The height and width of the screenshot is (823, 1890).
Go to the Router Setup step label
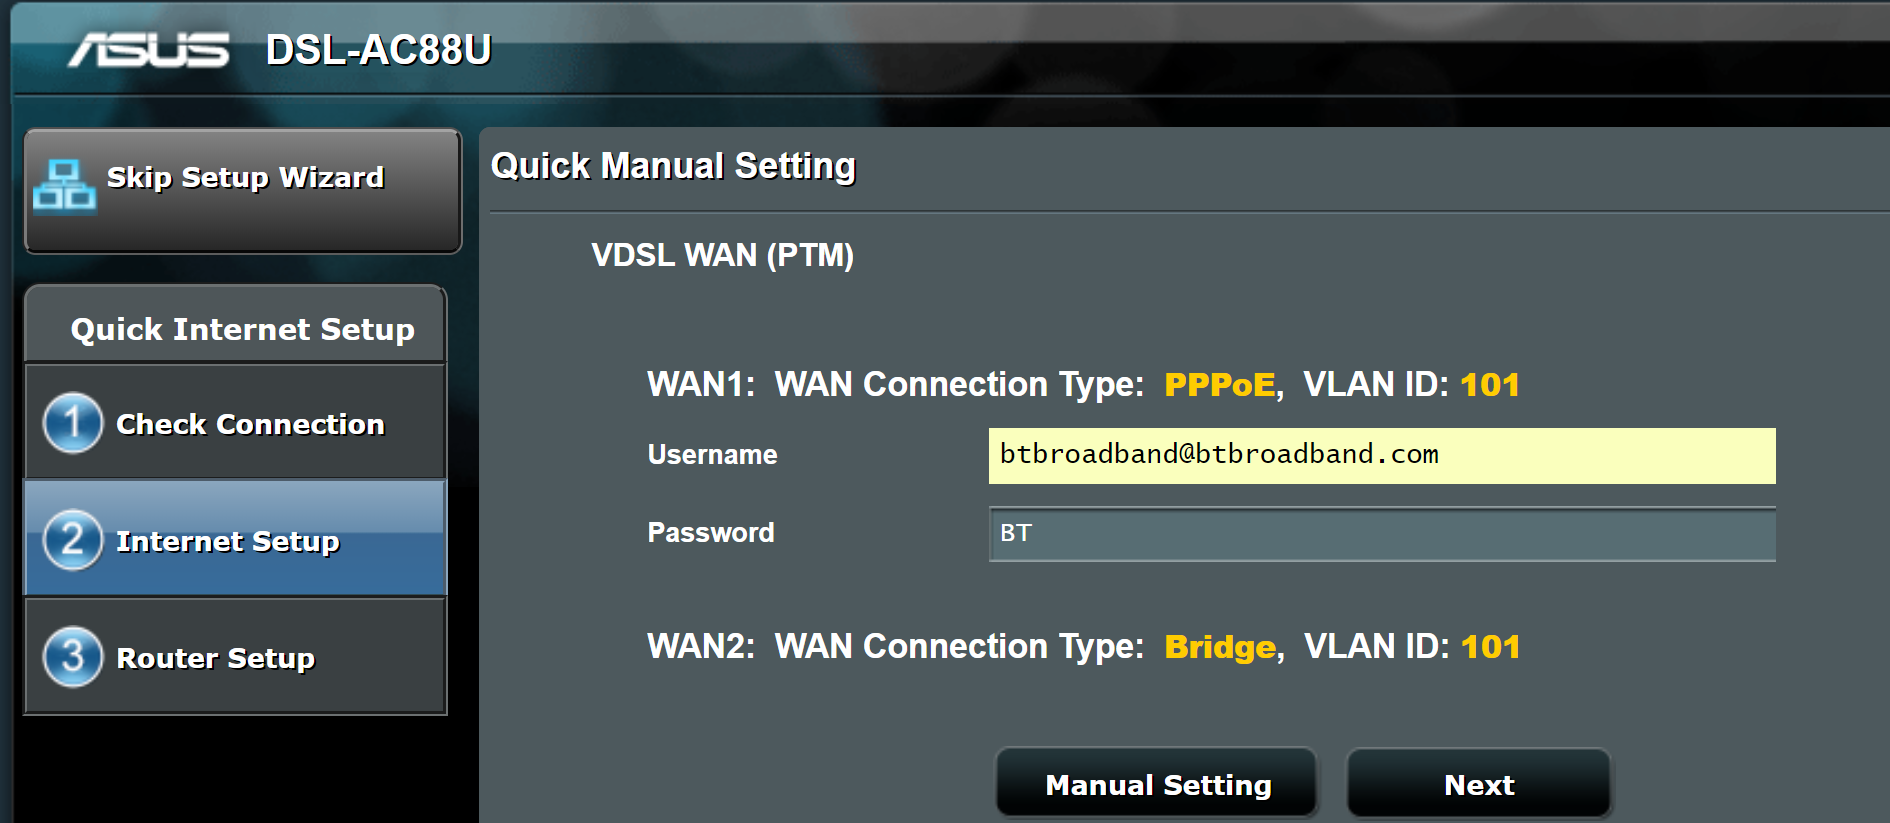[x=216, y=658]
